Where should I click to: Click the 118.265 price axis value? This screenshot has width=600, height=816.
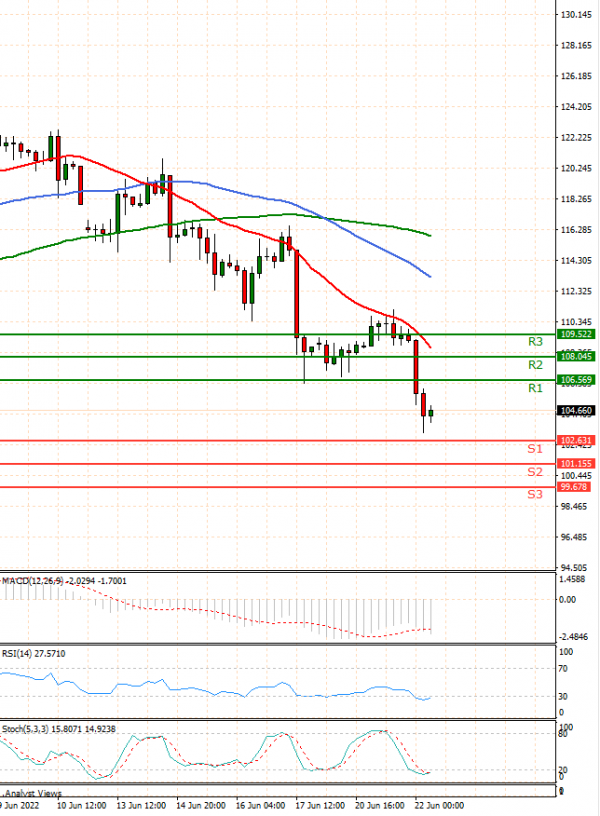(576, 199)
